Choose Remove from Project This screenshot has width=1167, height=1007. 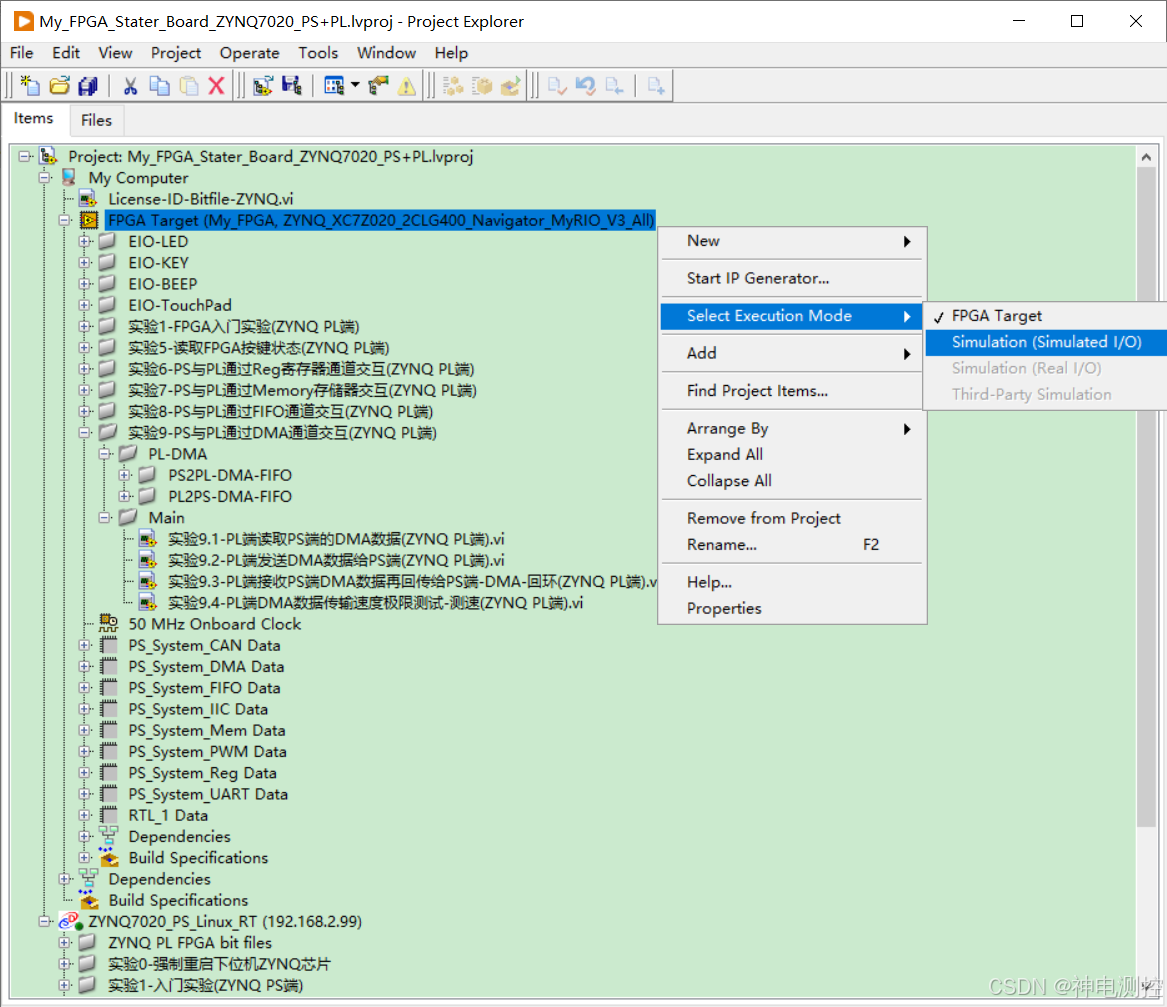(792, 518)
